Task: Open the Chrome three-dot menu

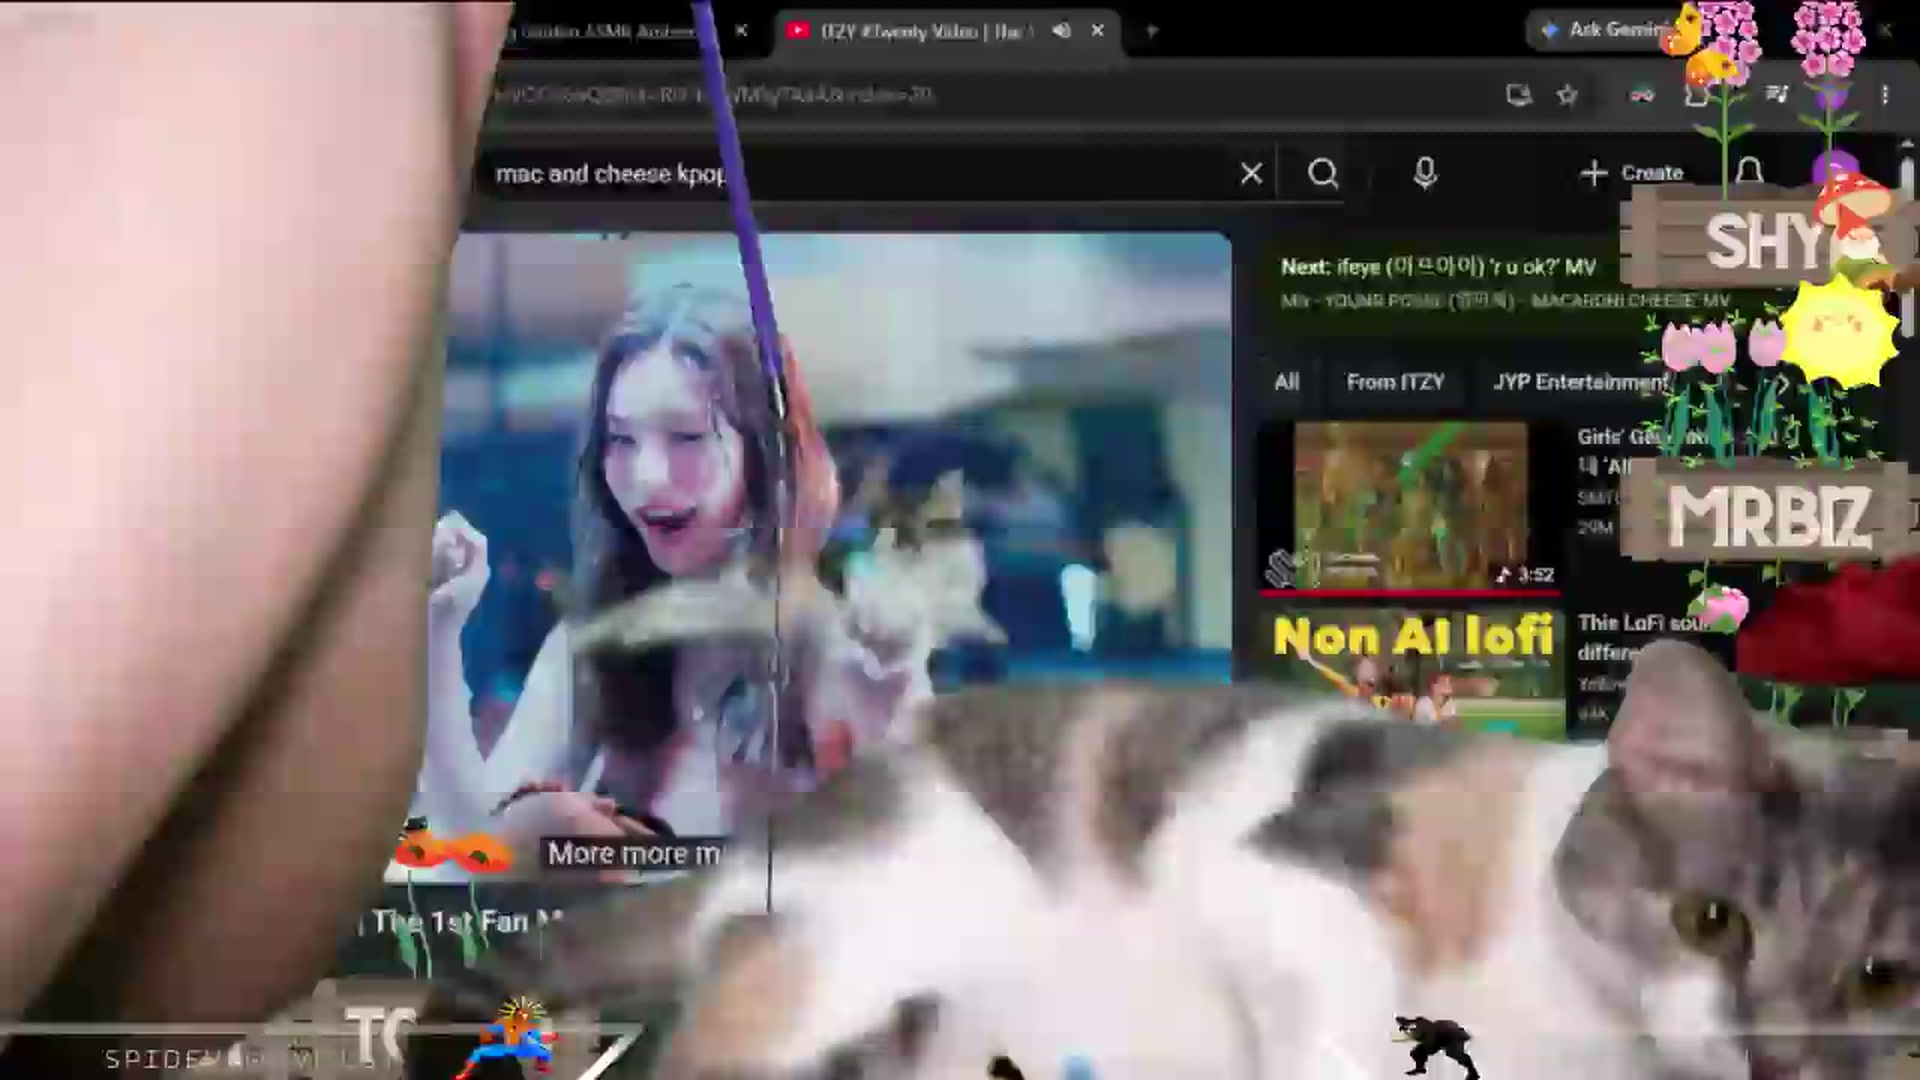Action: coord(1885,95)
